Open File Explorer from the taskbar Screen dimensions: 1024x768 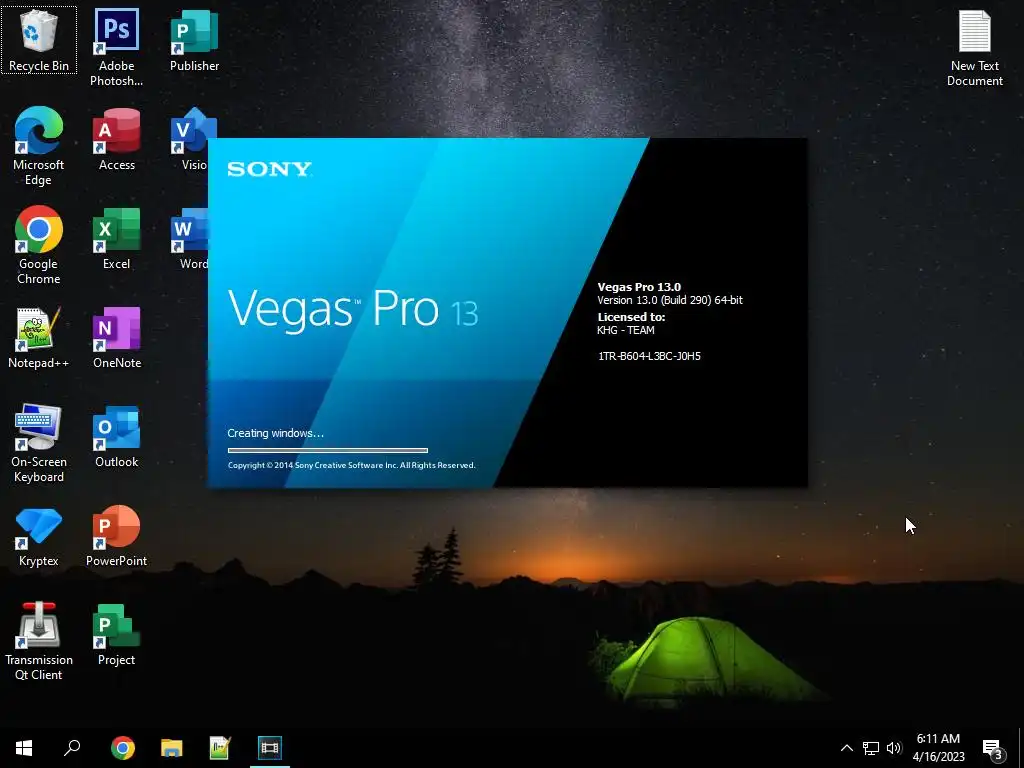pos(172,748)
